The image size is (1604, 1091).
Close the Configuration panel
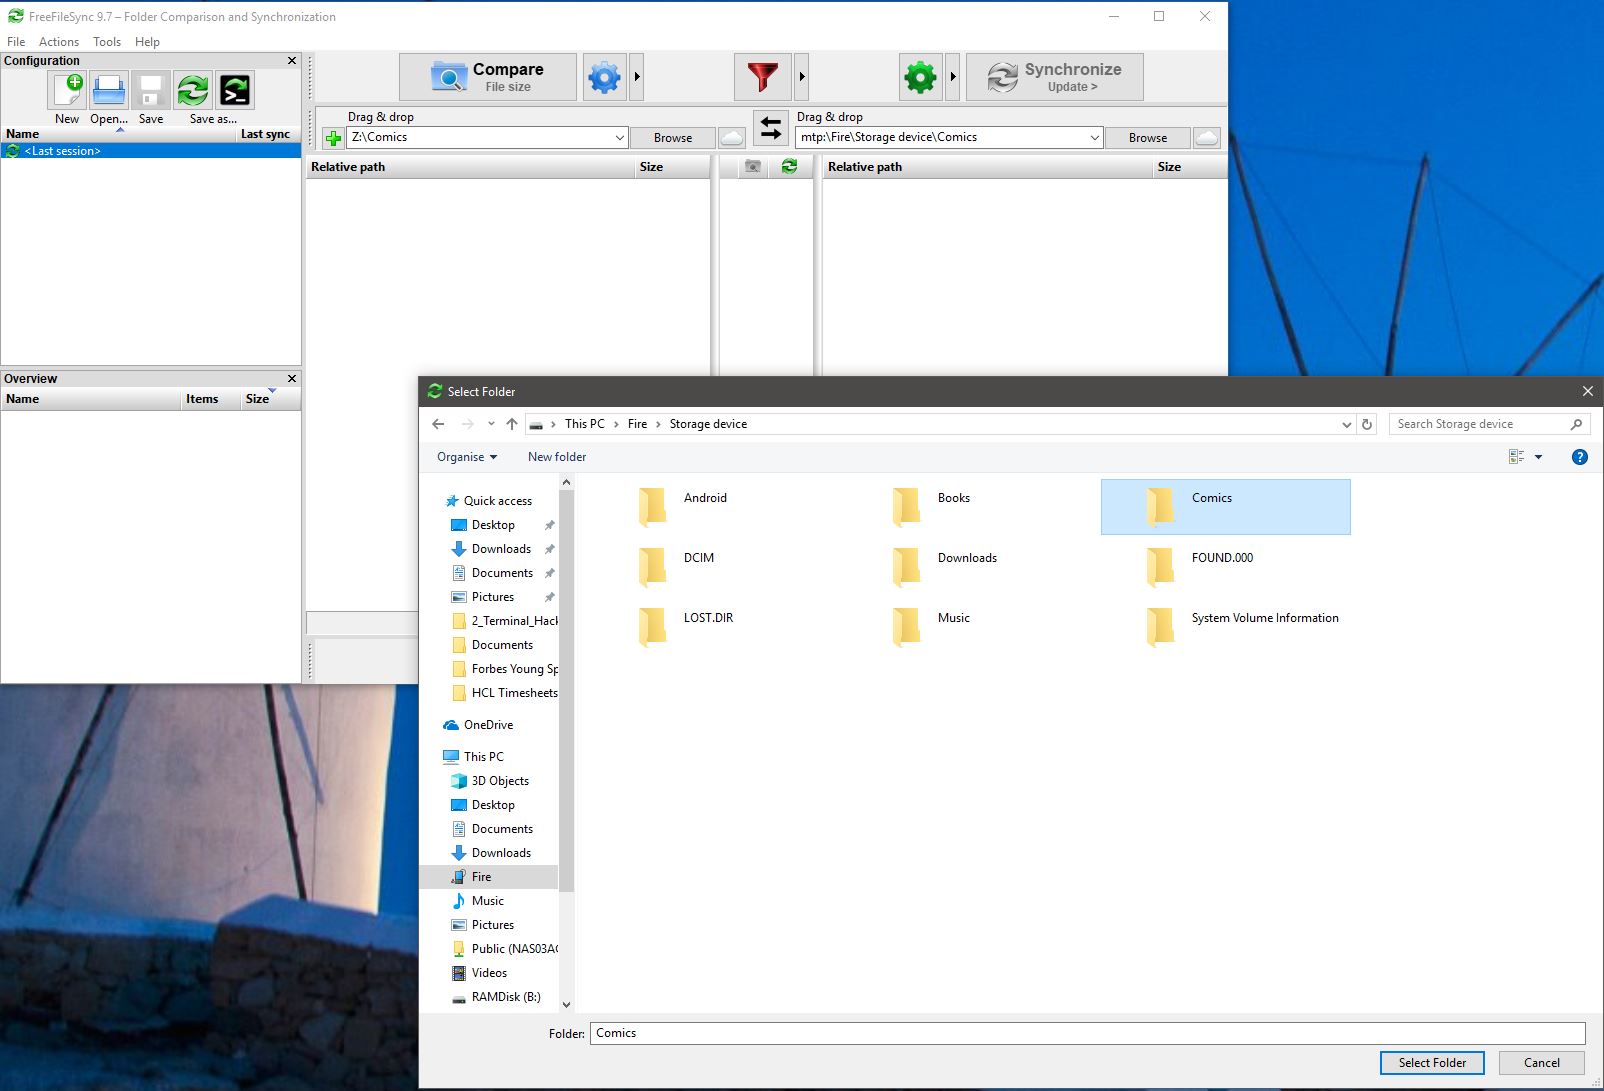tap(292, 61)
